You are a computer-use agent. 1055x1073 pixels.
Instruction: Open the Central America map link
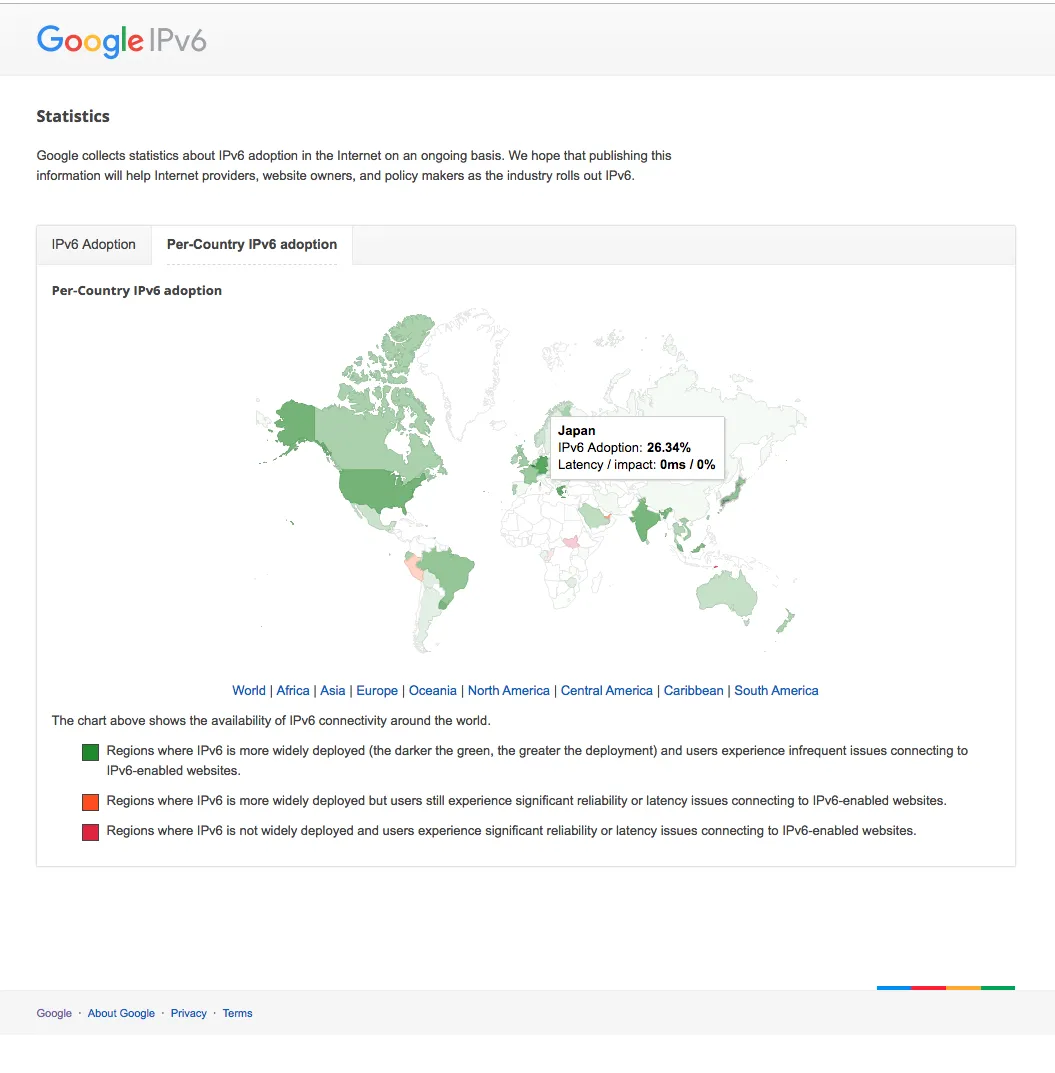click(x=607, y=691)
